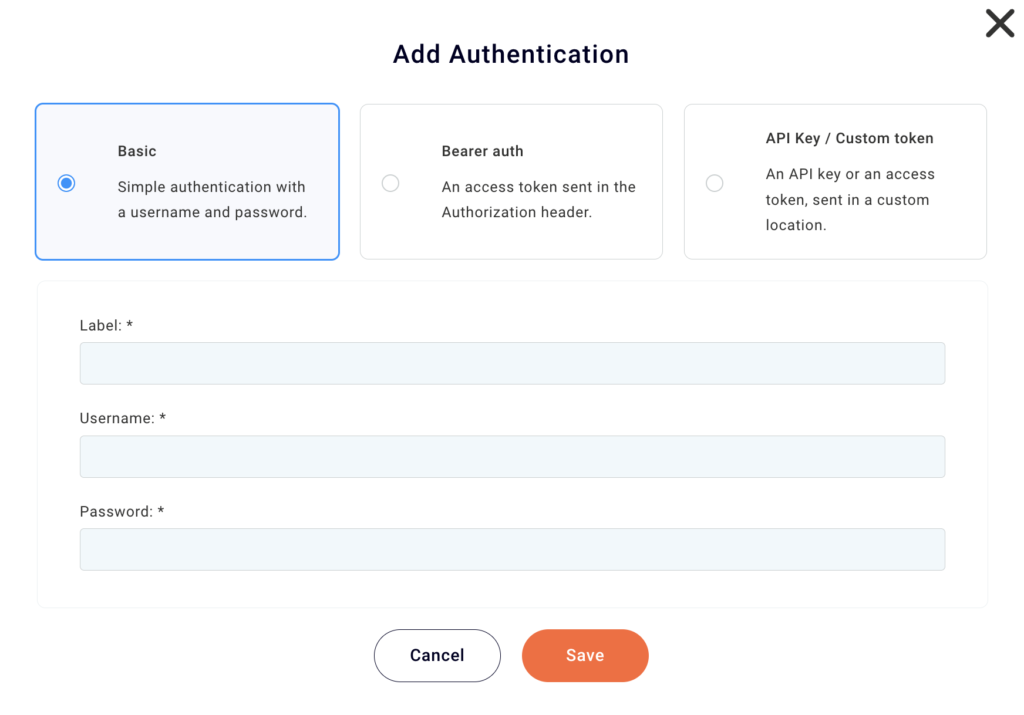This screenshot has height=715, width=1024.
Task: Click the "Add Authentication" heading
Action: pos(511,54)
